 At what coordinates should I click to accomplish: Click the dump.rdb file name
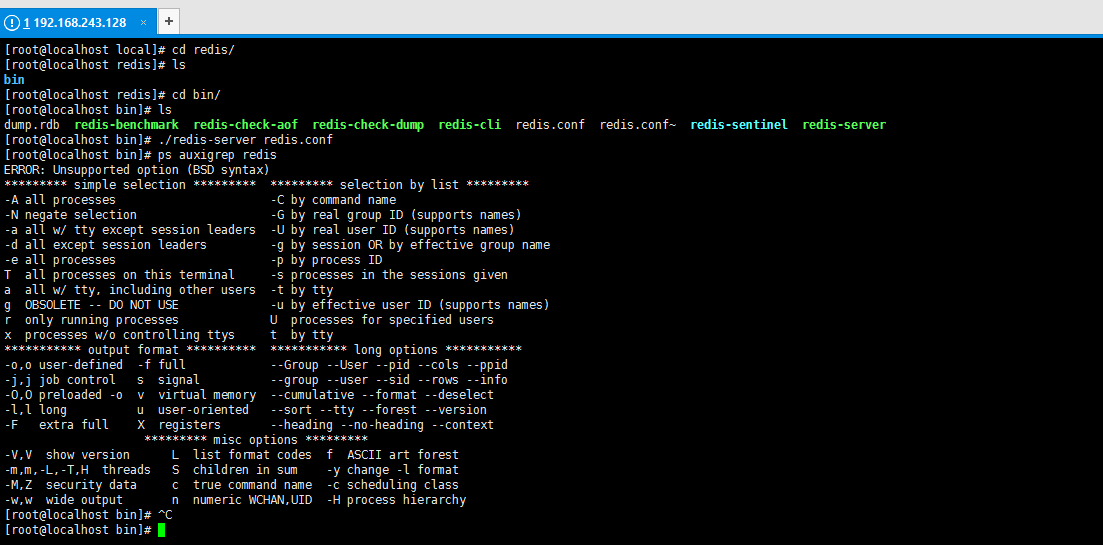tap(32, 124)
